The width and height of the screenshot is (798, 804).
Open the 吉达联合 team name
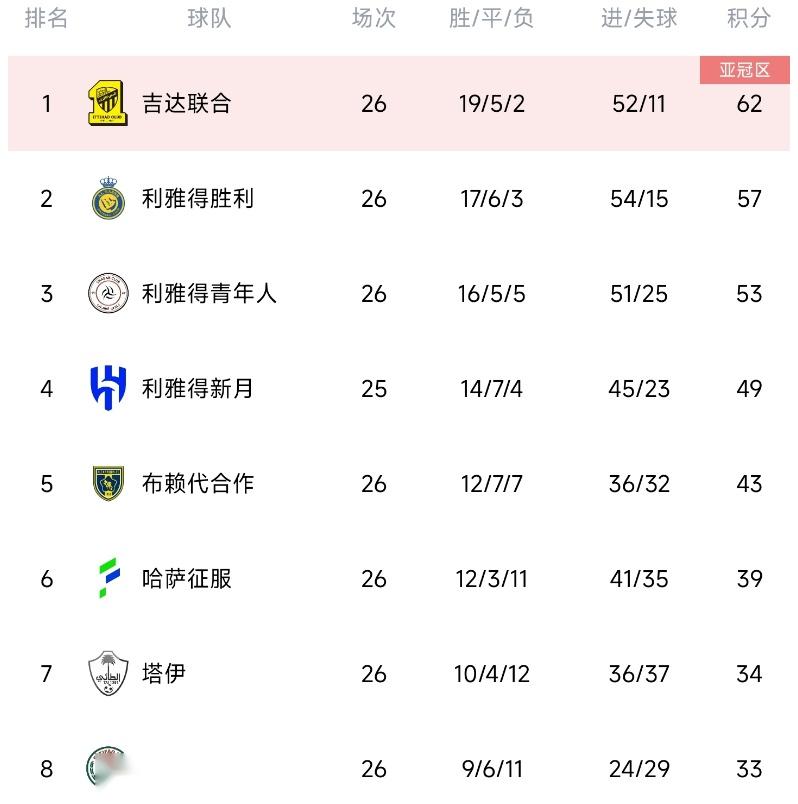tap(187, 103)
